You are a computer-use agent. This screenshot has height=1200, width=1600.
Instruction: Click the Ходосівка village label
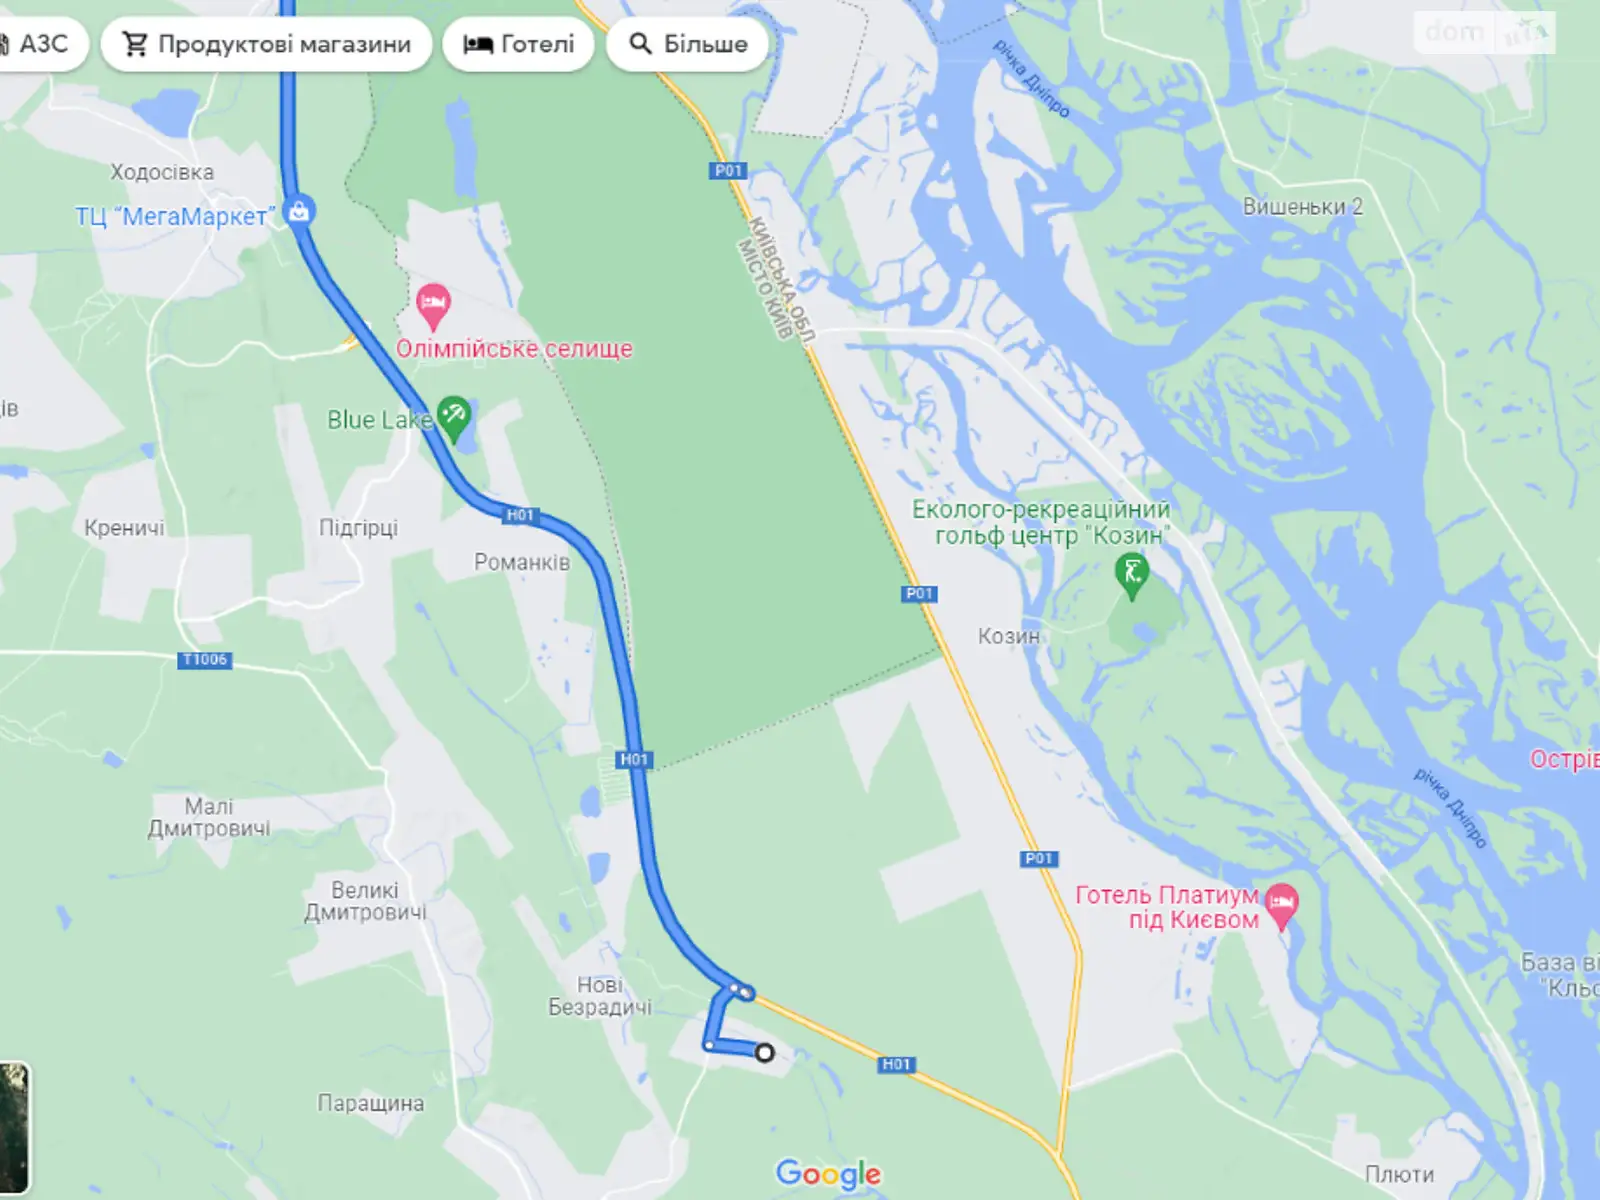click(162, 172)
